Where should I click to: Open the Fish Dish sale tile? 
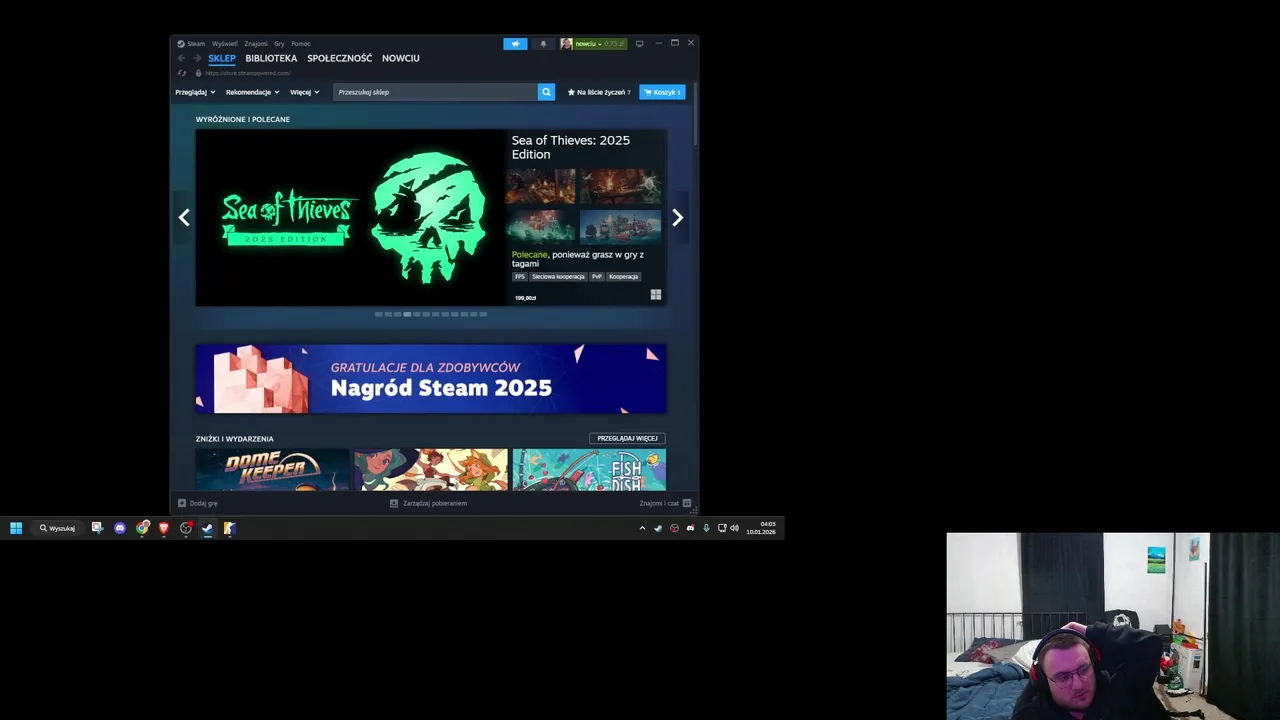[589, 470]
